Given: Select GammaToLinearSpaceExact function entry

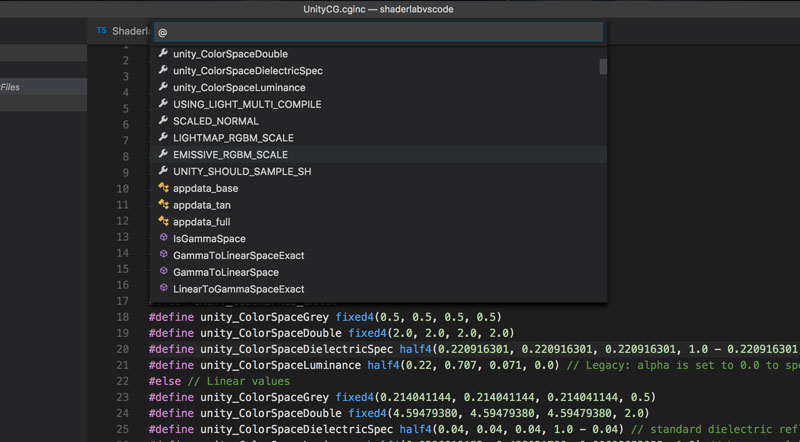Looking at the screenshot, I should point(378,255).
